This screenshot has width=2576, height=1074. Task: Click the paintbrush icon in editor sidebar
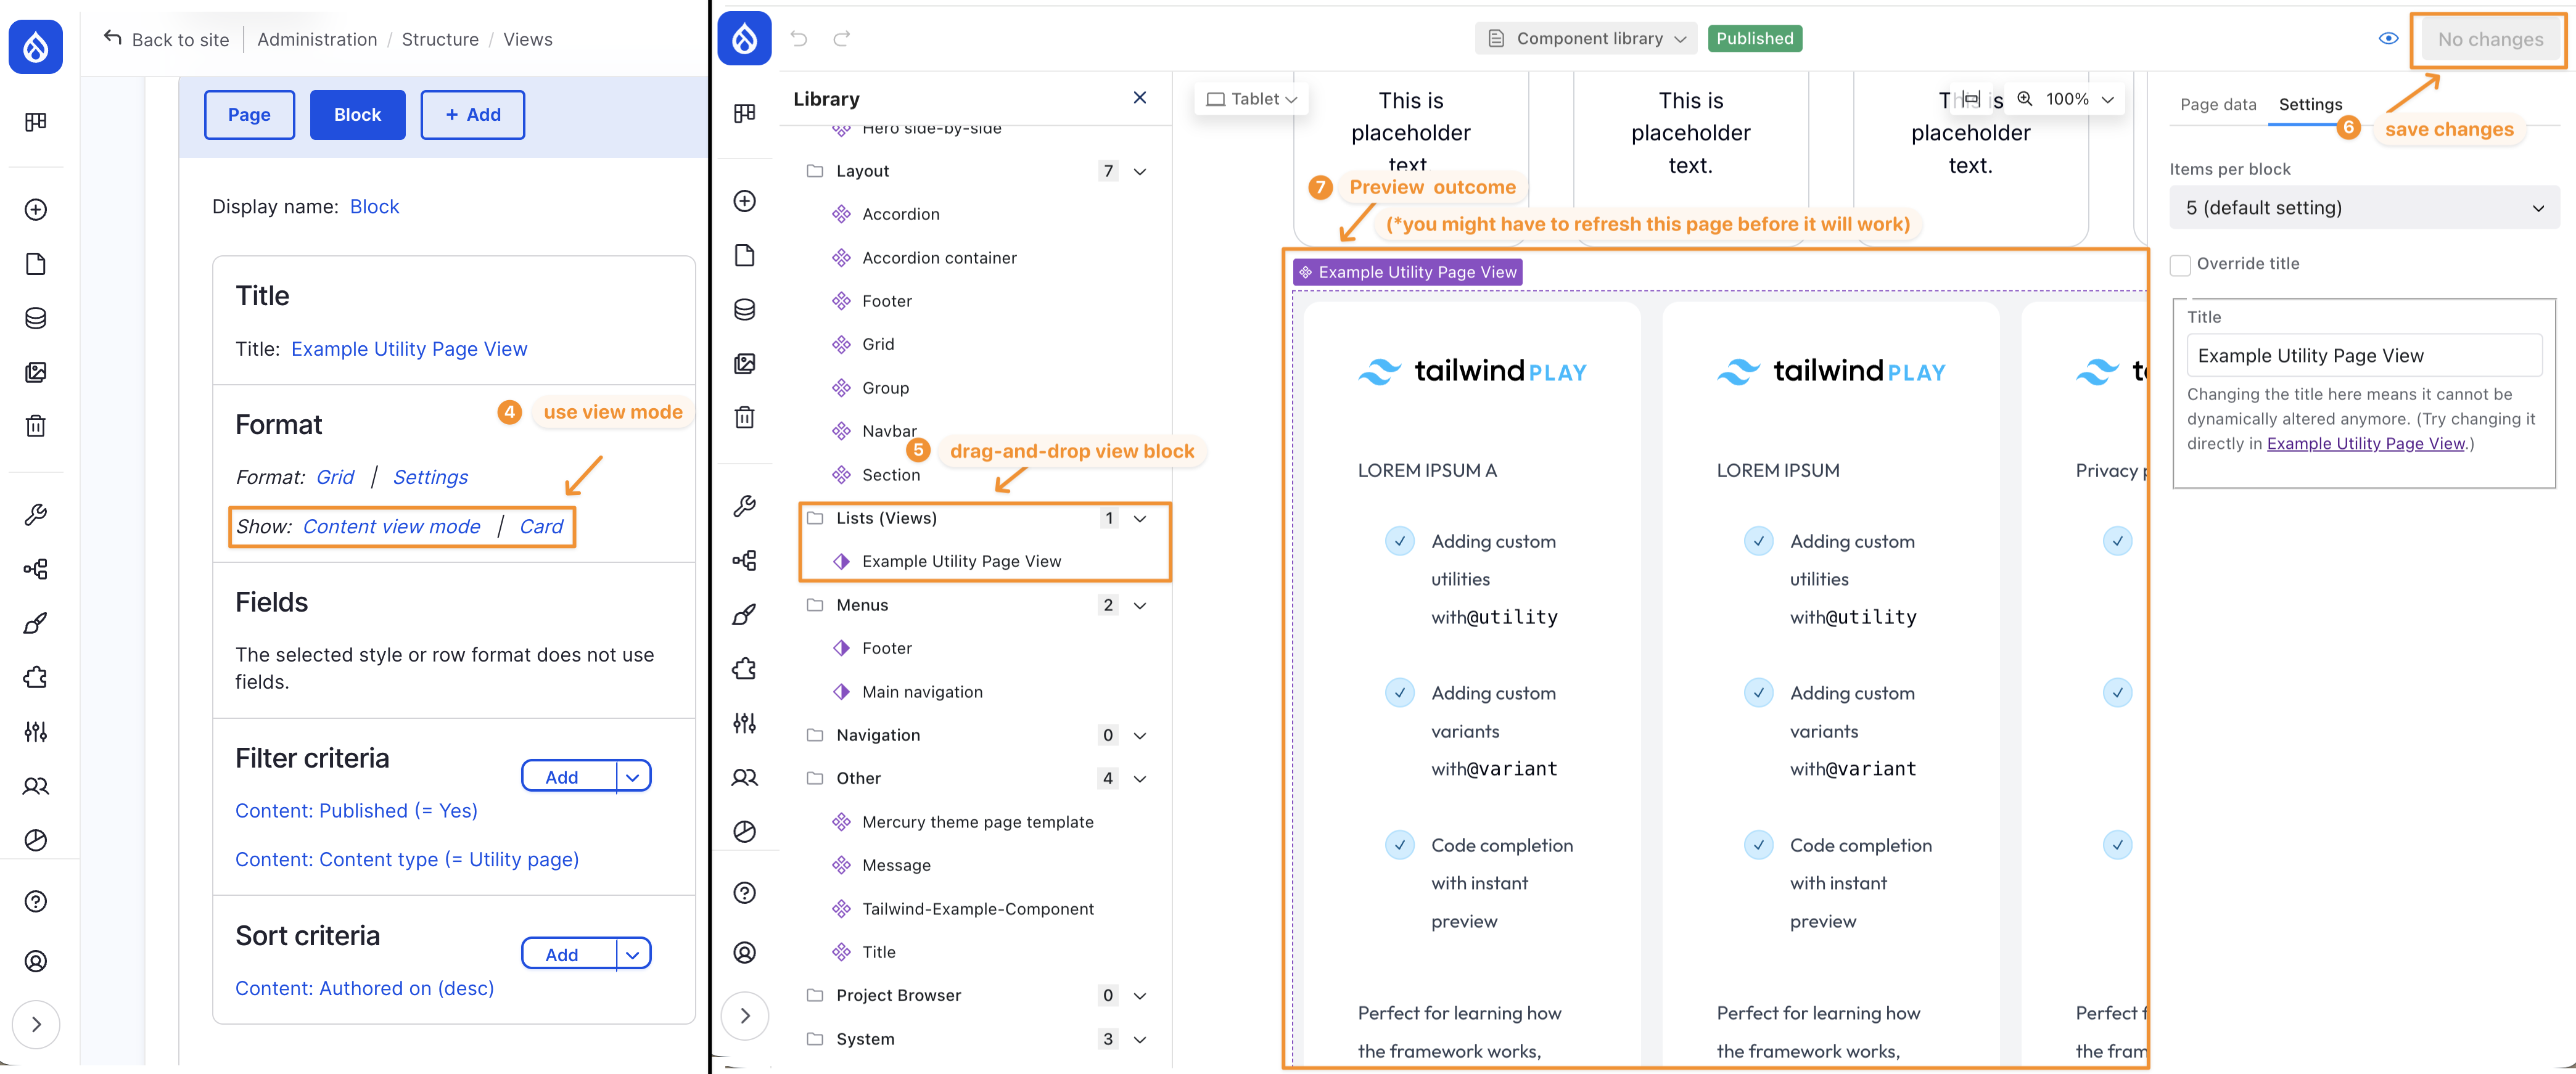[744, 615]
